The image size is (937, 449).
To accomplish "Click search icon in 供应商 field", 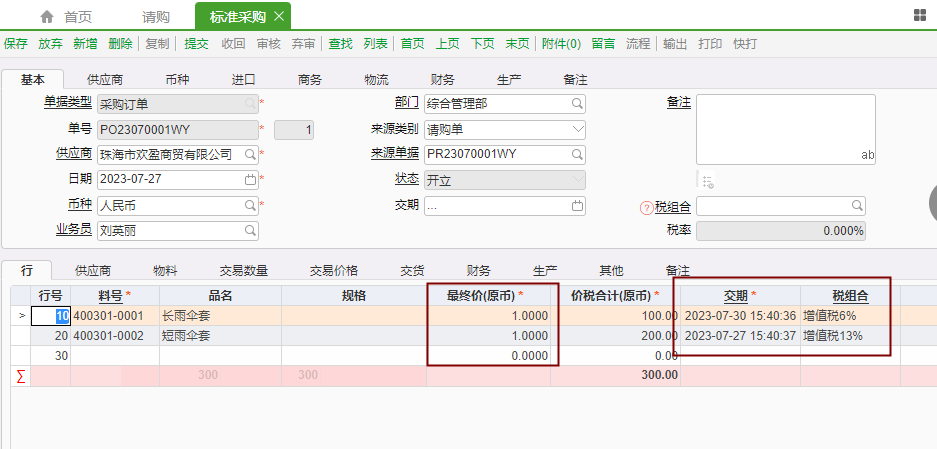I will click(250, 154).
